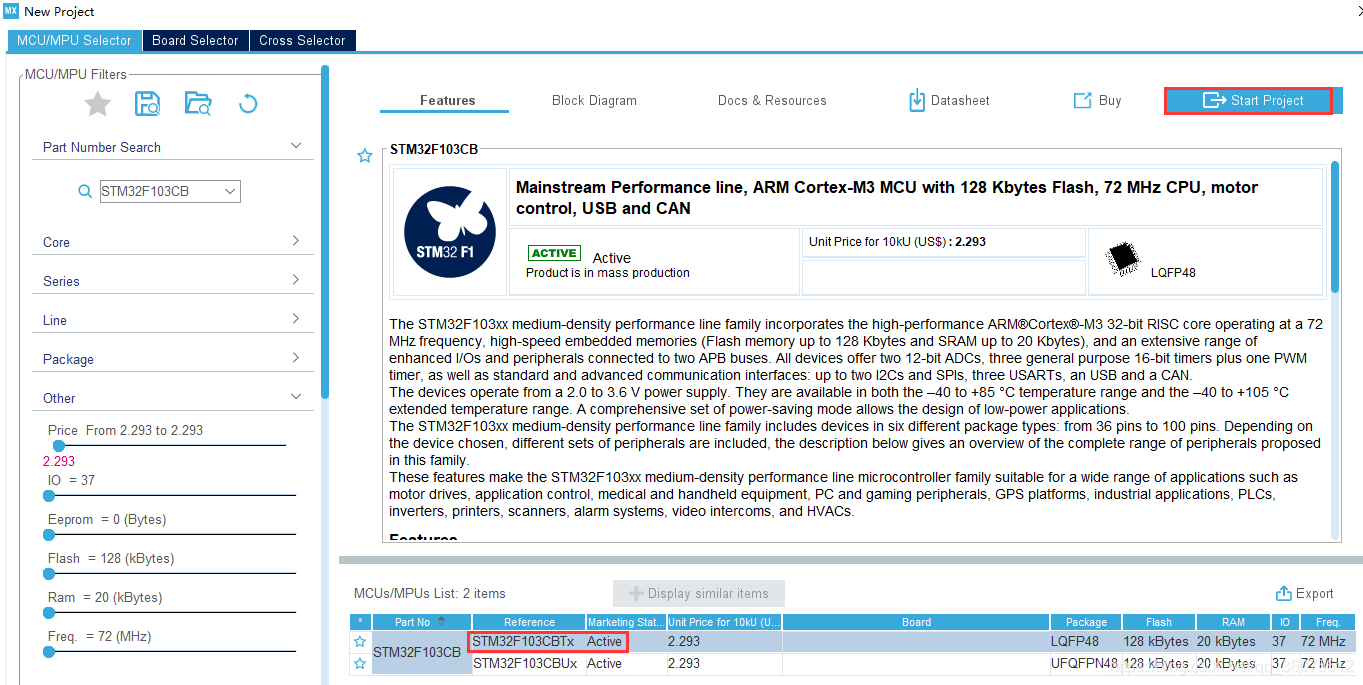
Task: Sort by IO column header
Action: coord(1285,622)
